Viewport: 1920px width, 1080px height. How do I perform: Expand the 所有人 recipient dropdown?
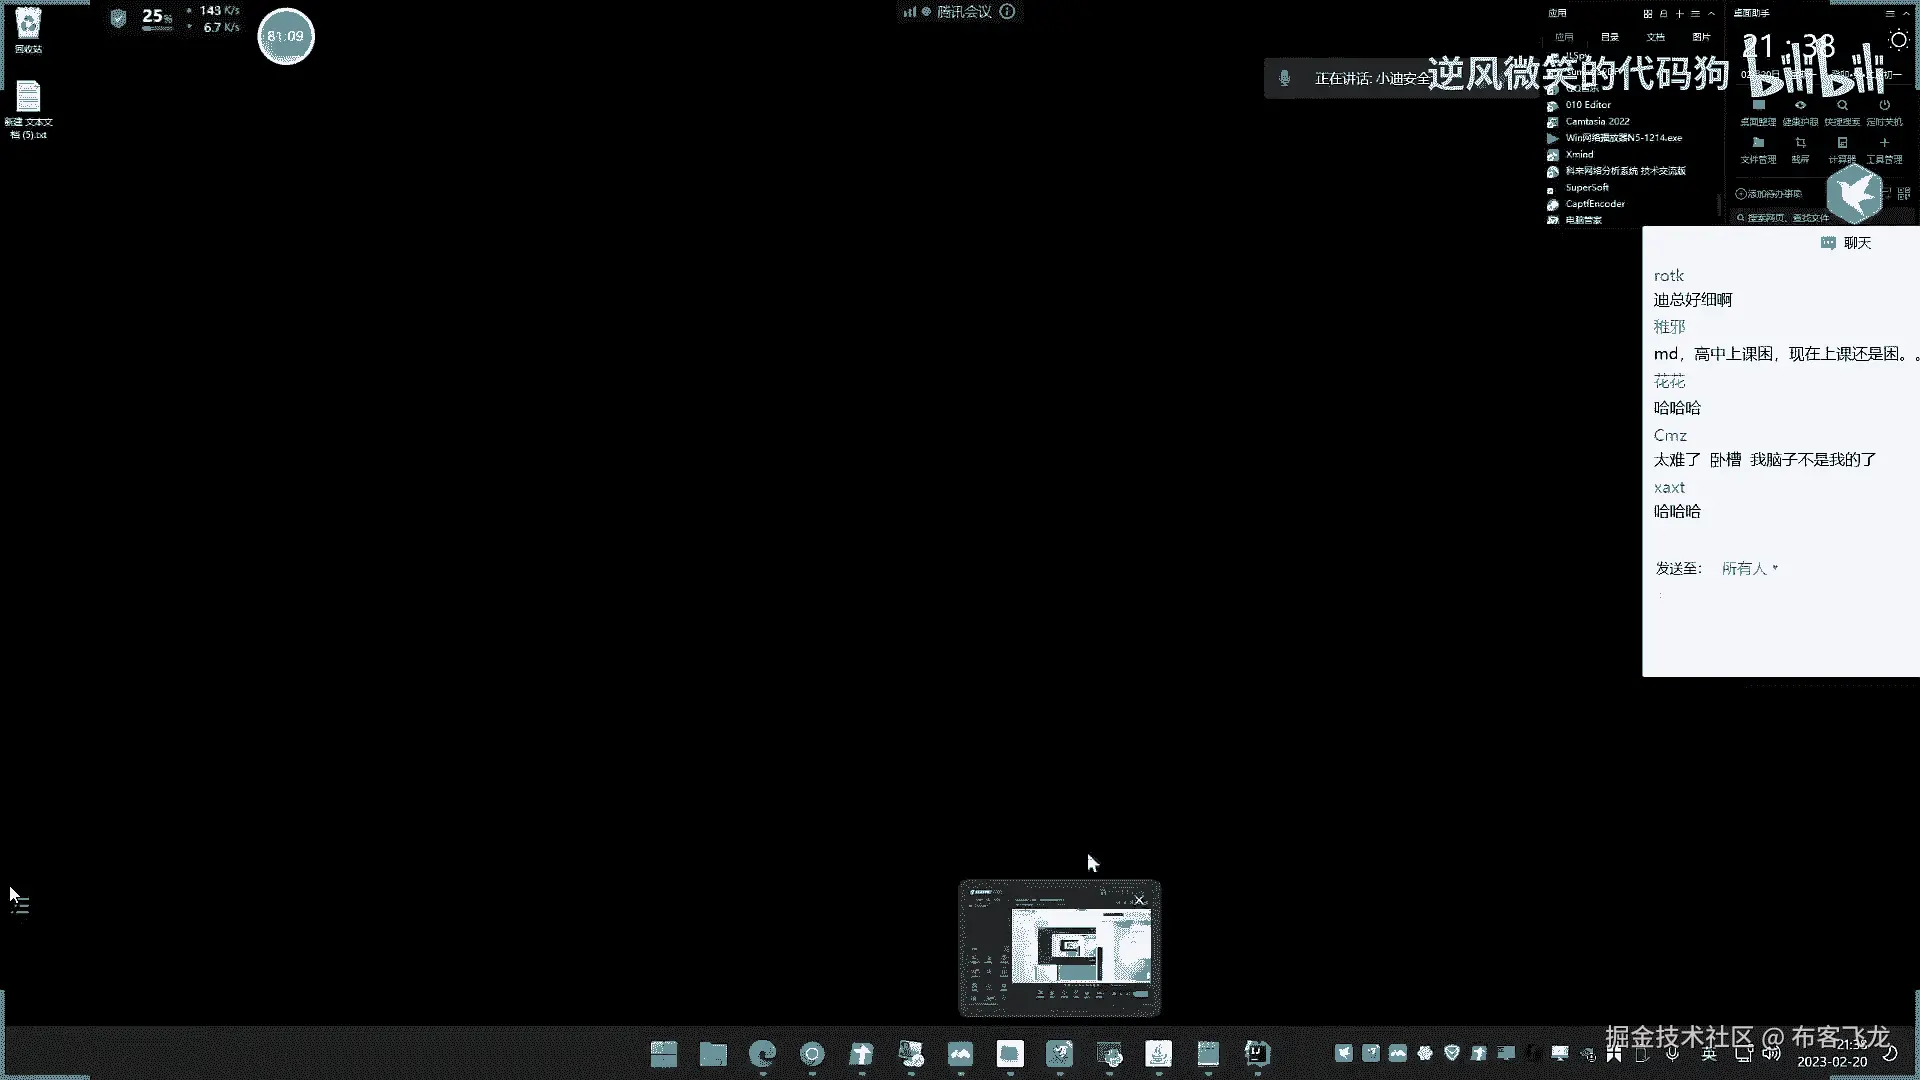1750,568
